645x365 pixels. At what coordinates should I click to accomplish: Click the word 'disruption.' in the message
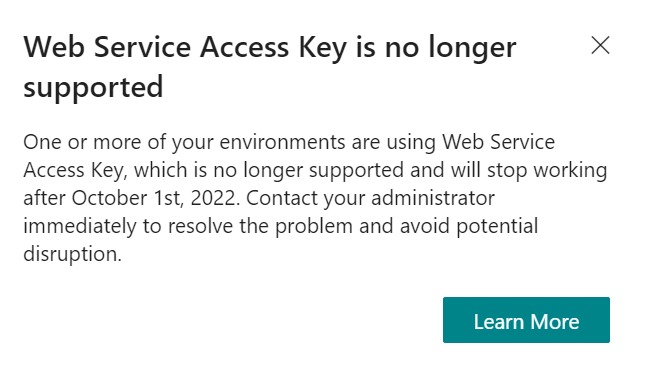[72, 254]
